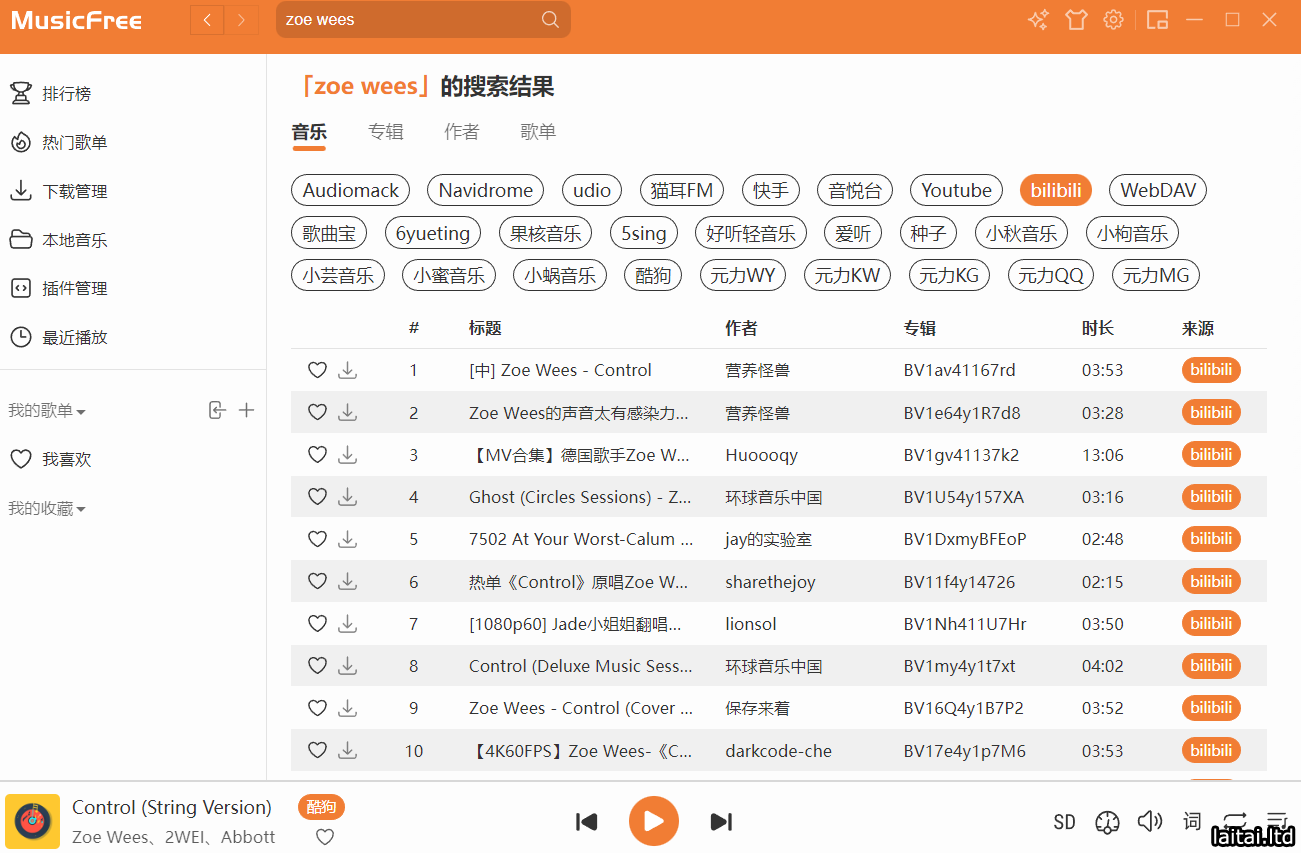Switch to mini player mode icon
Viewport: 1301px width, 853px height.
point(1157,20)
